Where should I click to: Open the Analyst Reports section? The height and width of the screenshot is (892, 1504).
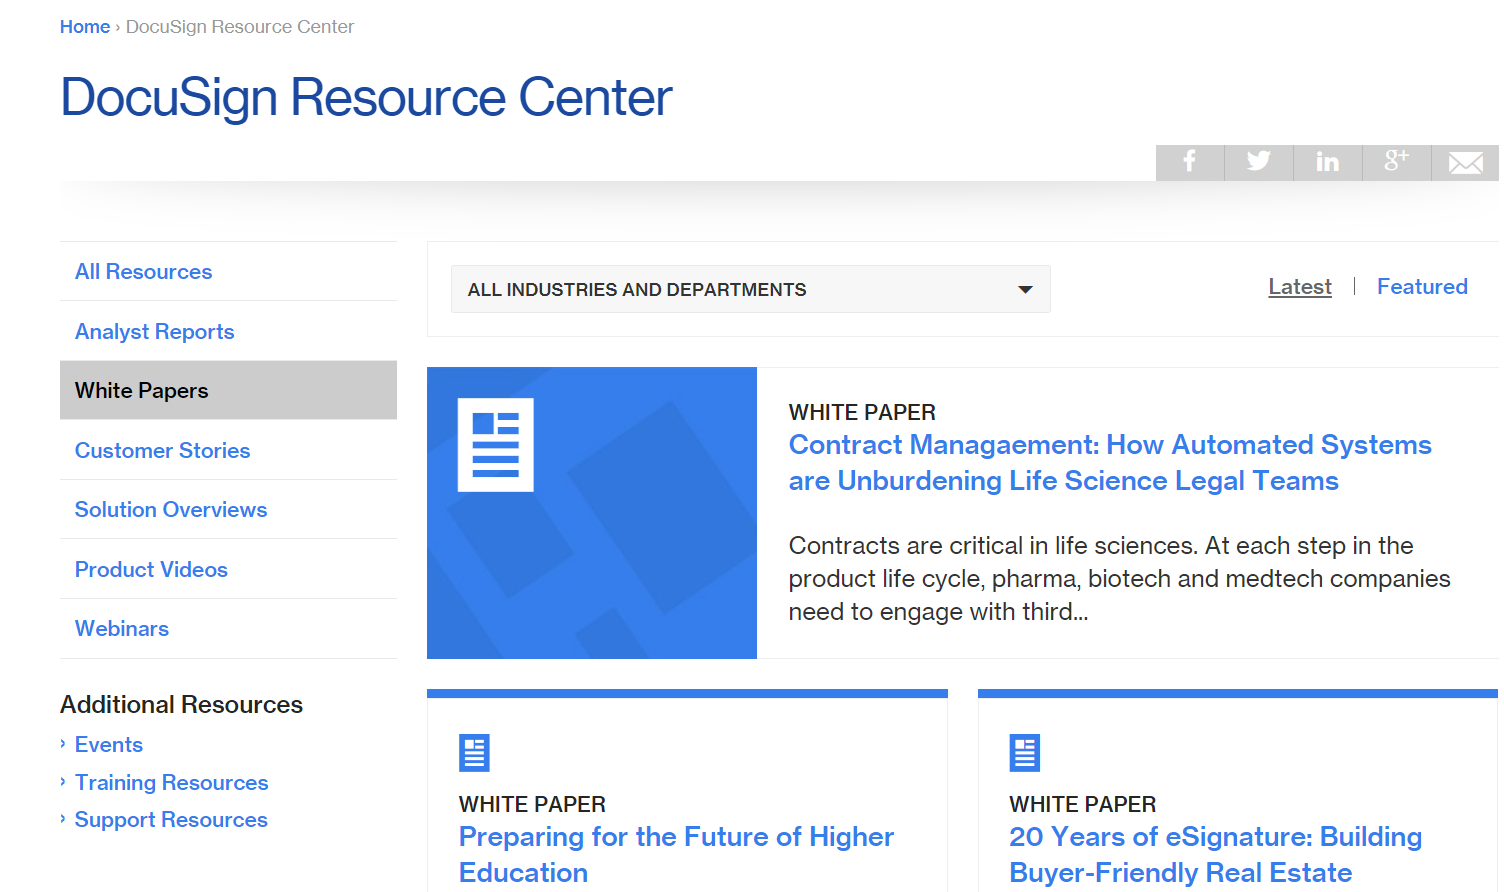[x=154, y=331]
